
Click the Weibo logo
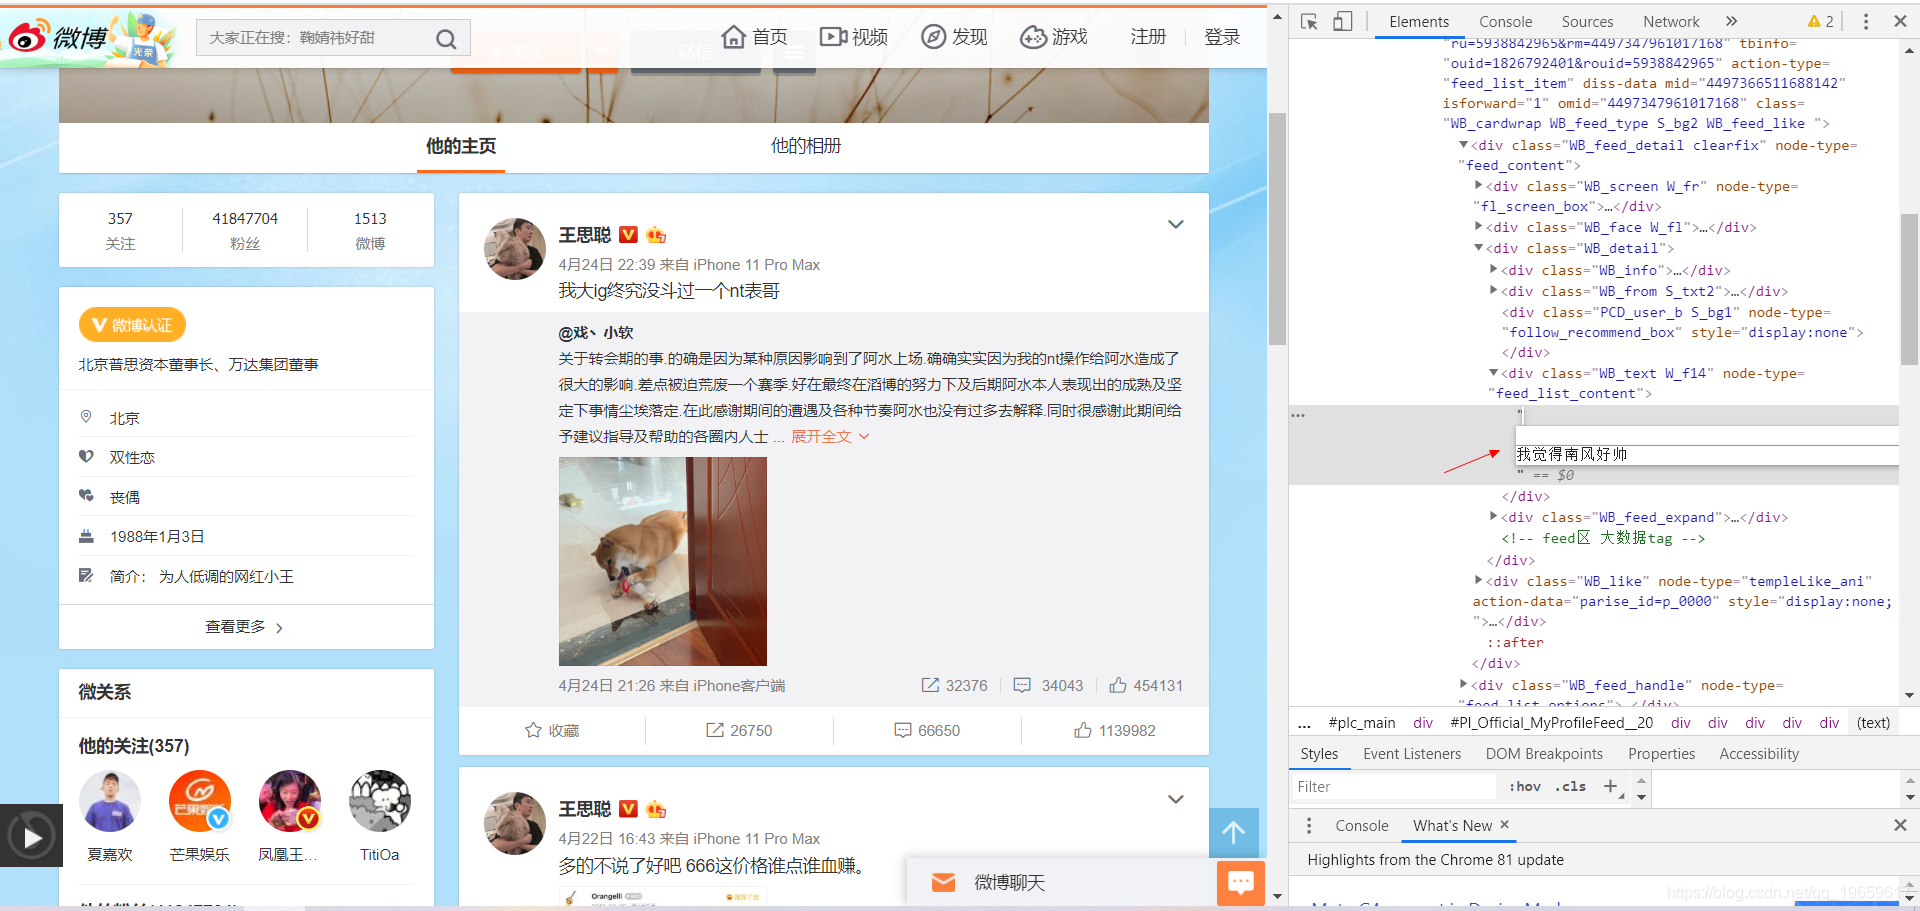[x=58, y=38]
